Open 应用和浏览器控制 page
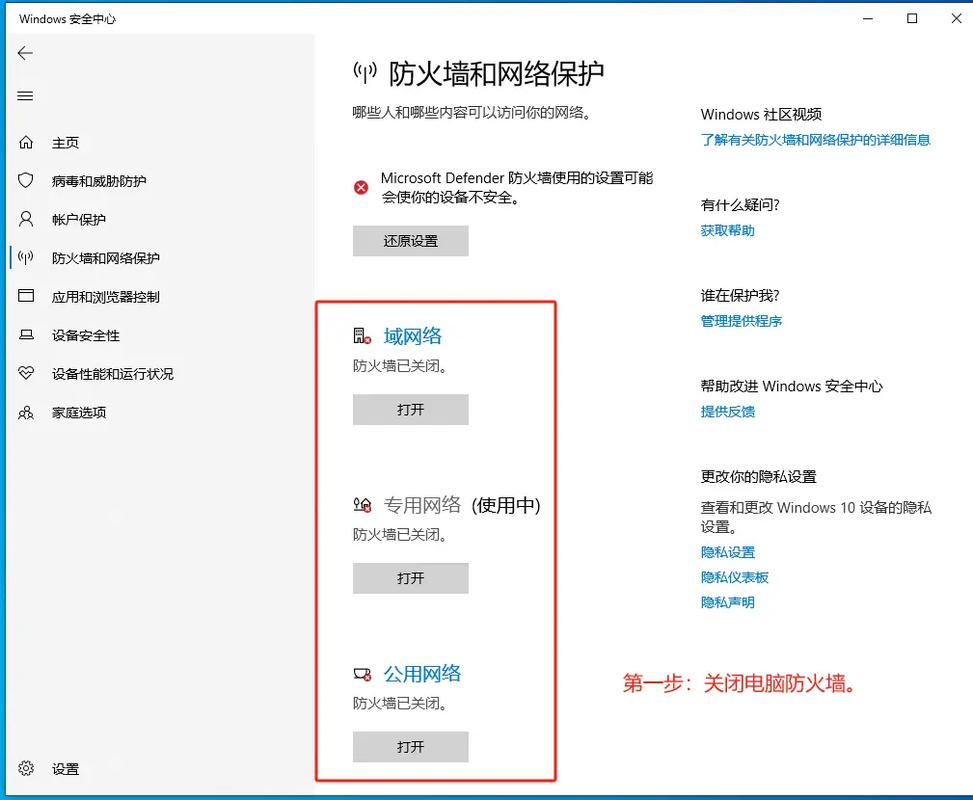973x800 pixels. coord(105,297)
